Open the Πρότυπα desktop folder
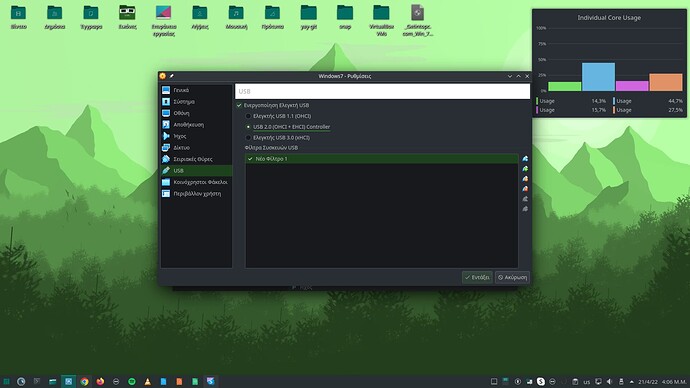The width and height of the screenshot is (690, 388). pyautogui.click(x=272, y=18)
